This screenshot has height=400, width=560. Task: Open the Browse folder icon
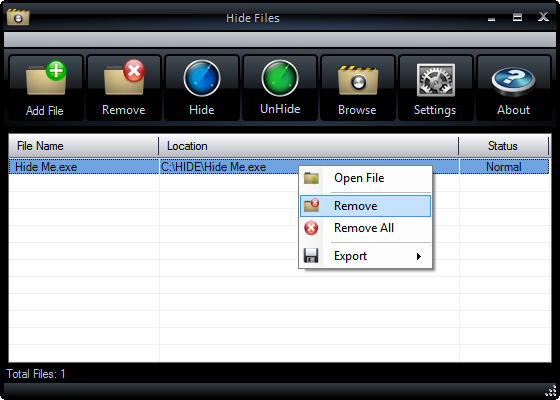point(358,80)
